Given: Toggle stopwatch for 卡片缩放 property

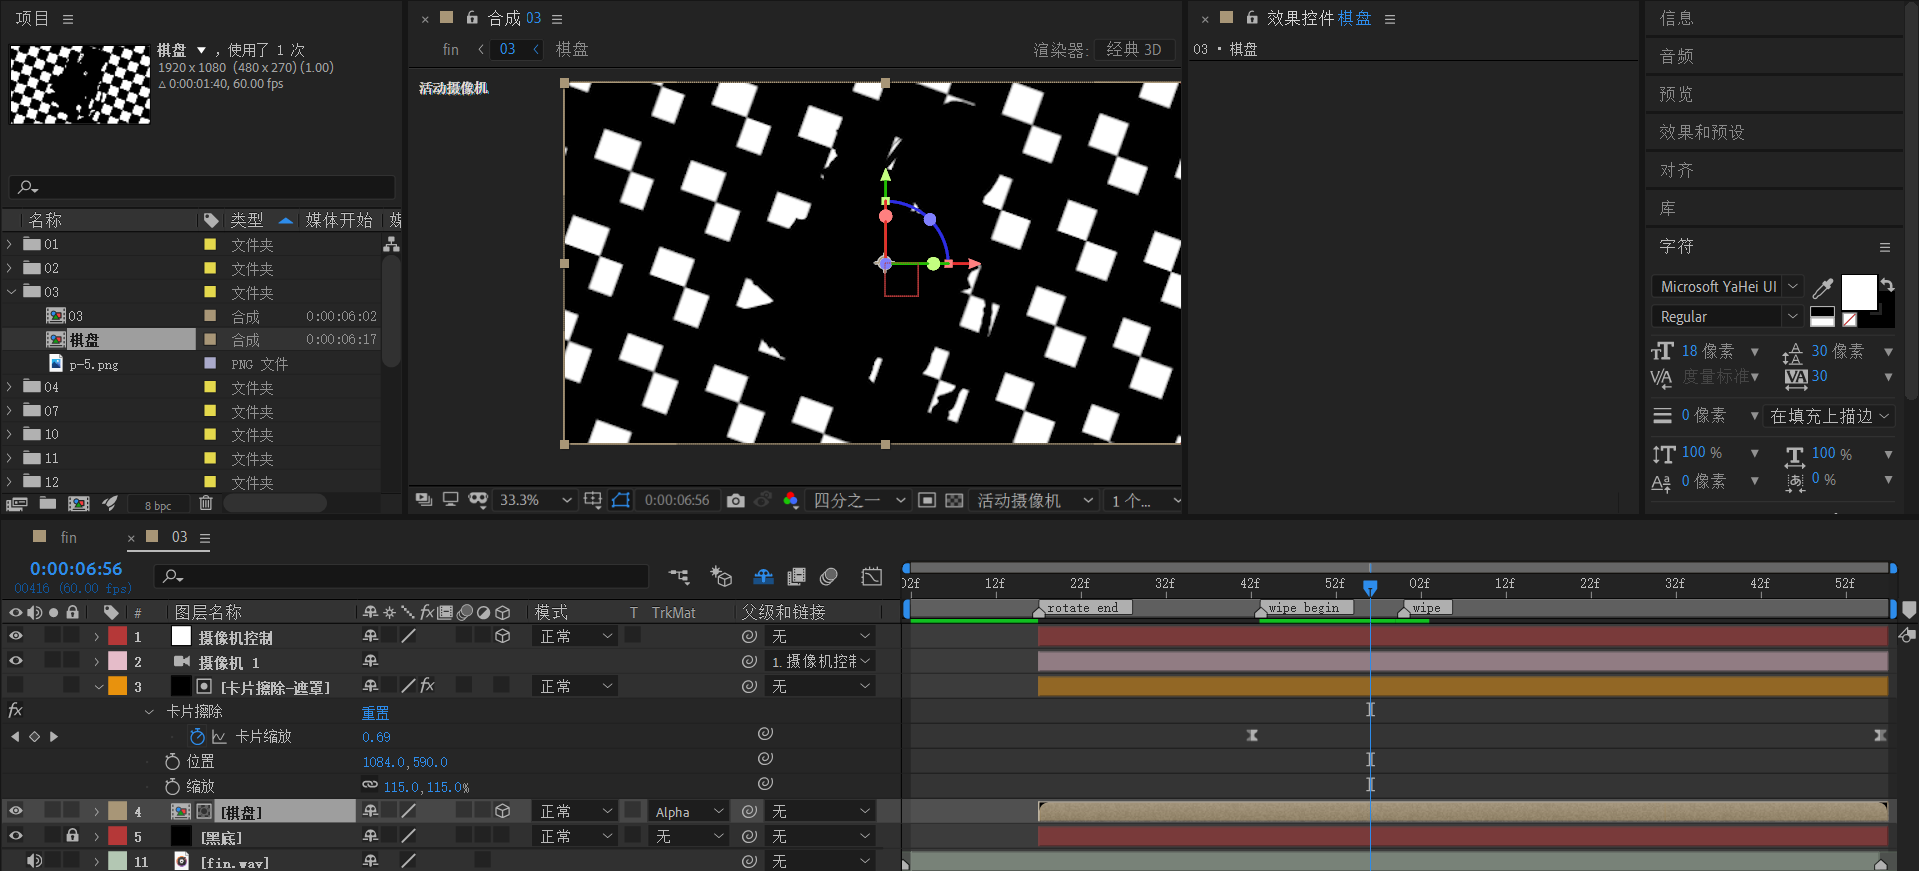Looking at the screenshot, I should [197, 737].
